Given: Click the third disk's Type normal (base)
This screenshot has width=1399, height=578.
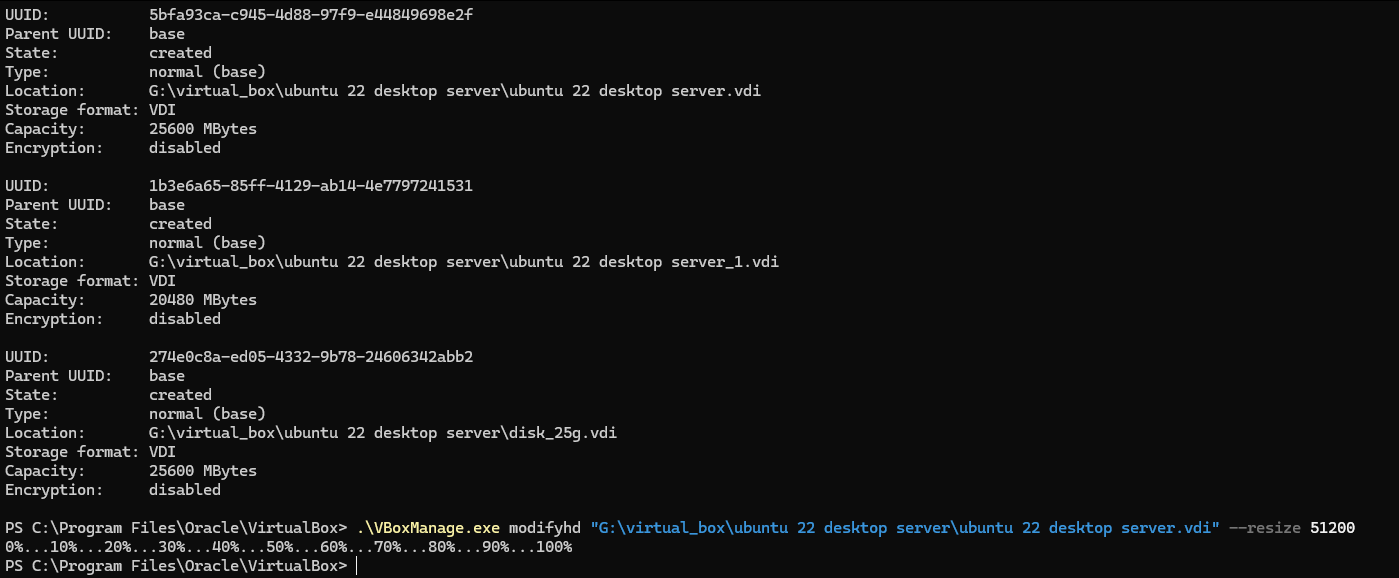Looking at the screenshot, I should [207, 414].
